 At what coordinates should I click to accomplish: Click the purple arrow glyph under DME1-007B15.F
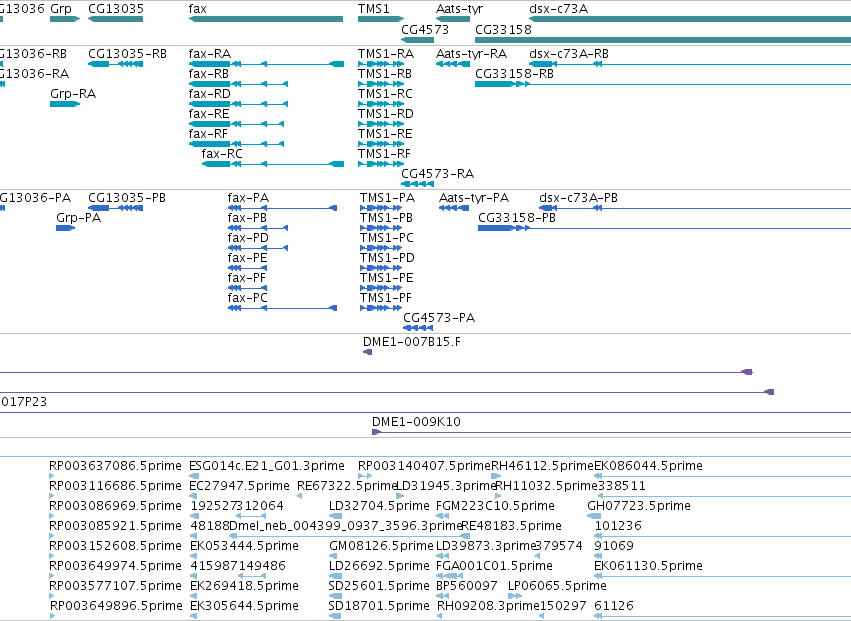pos(367,352)
